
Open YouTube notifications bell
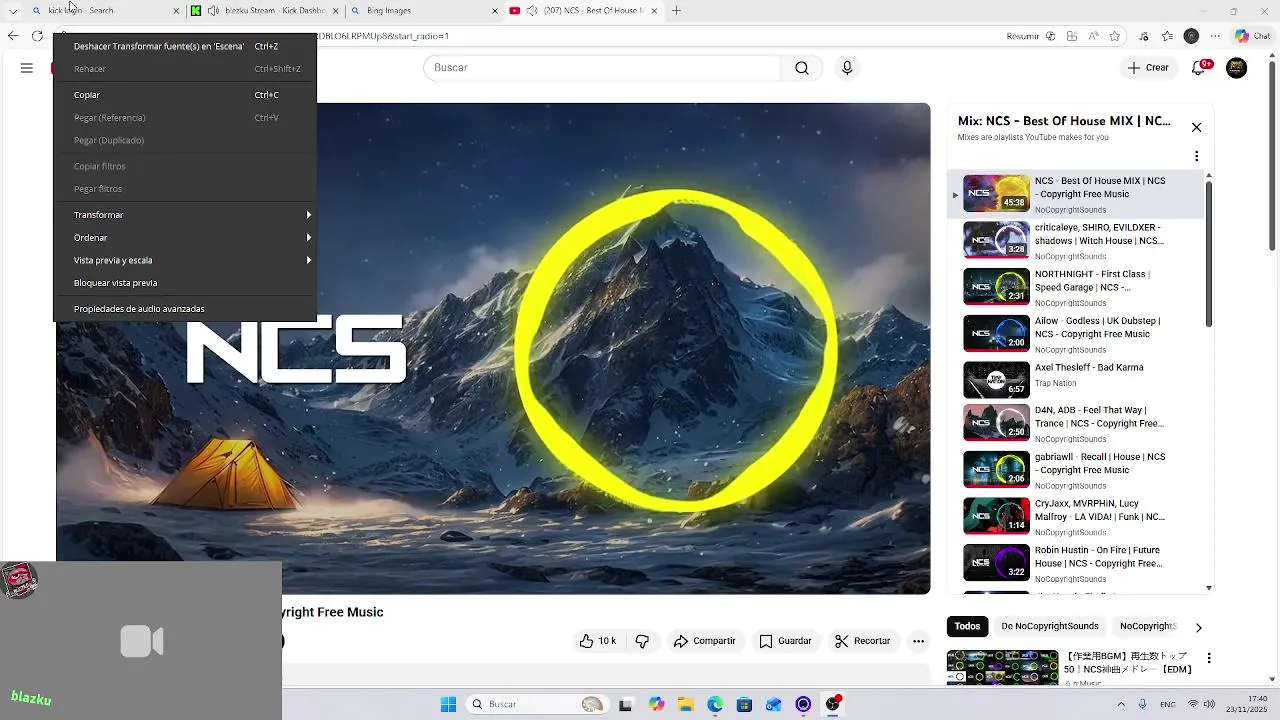pos(1200,67)
